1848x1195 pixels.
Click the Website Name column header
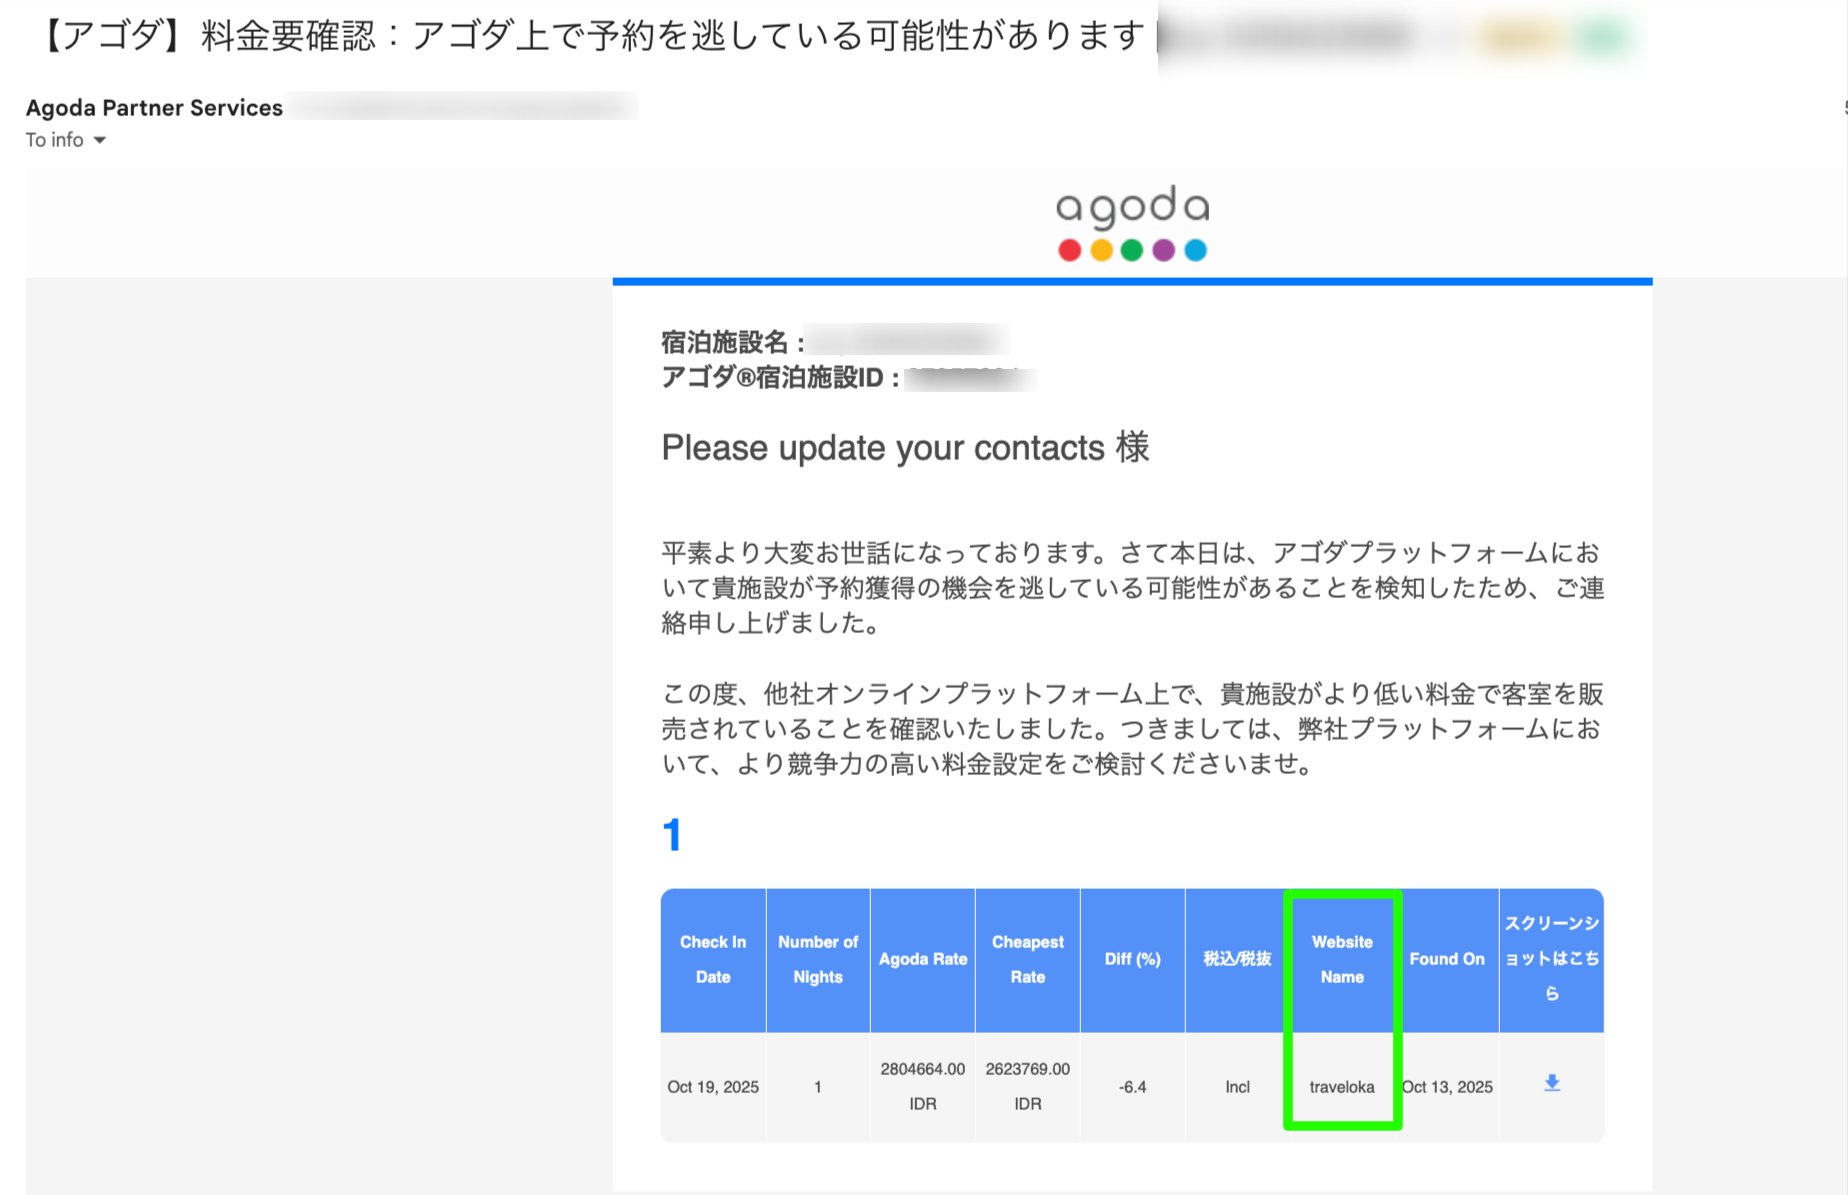tap(1343, 958)
